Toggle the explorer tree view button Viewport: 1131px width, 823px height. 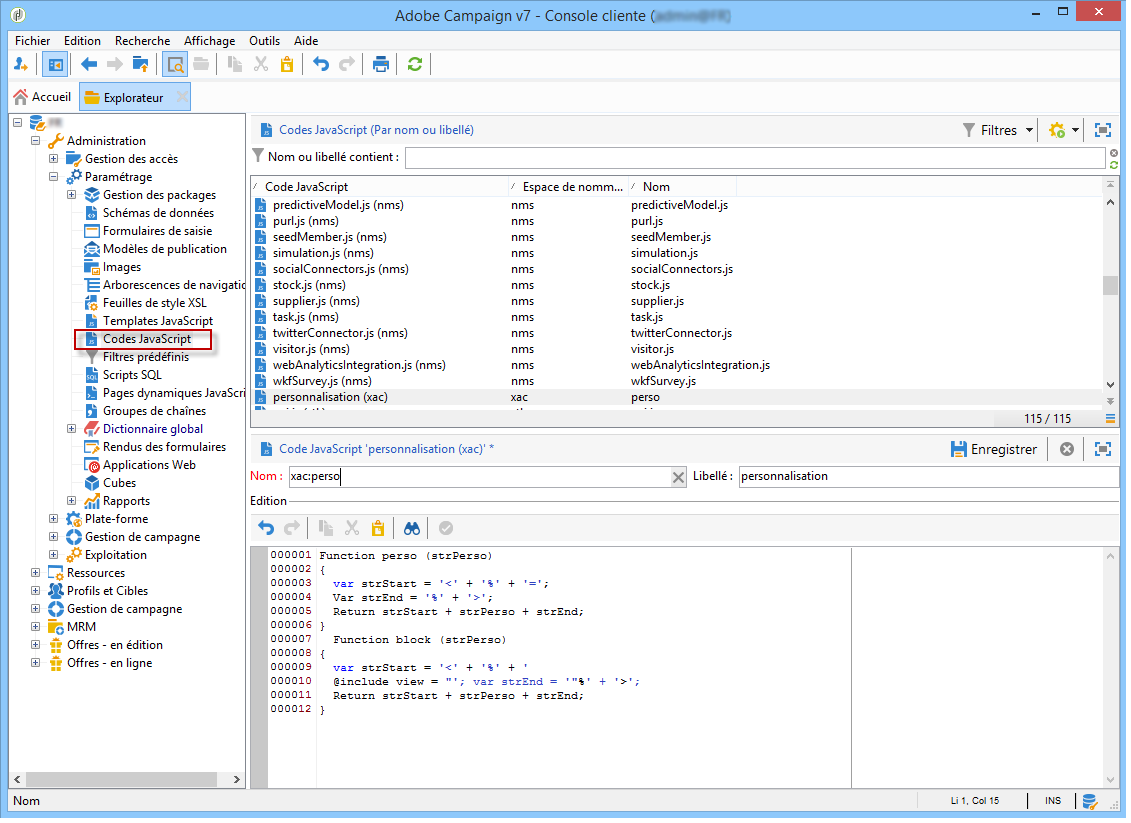(55, 65)
